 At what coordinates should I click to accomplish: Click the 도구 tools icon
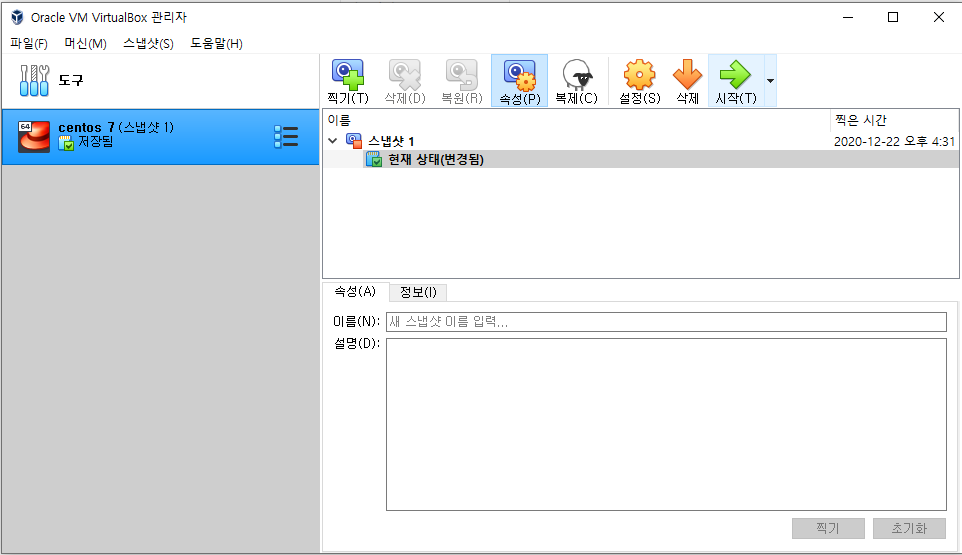(34, 80)
